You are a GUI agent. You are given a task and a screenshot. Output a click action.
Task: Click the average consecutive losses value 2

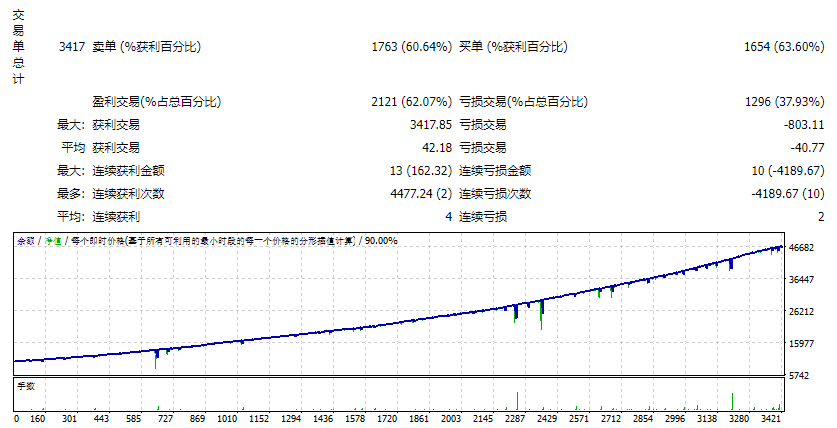(x=821, y=217)
